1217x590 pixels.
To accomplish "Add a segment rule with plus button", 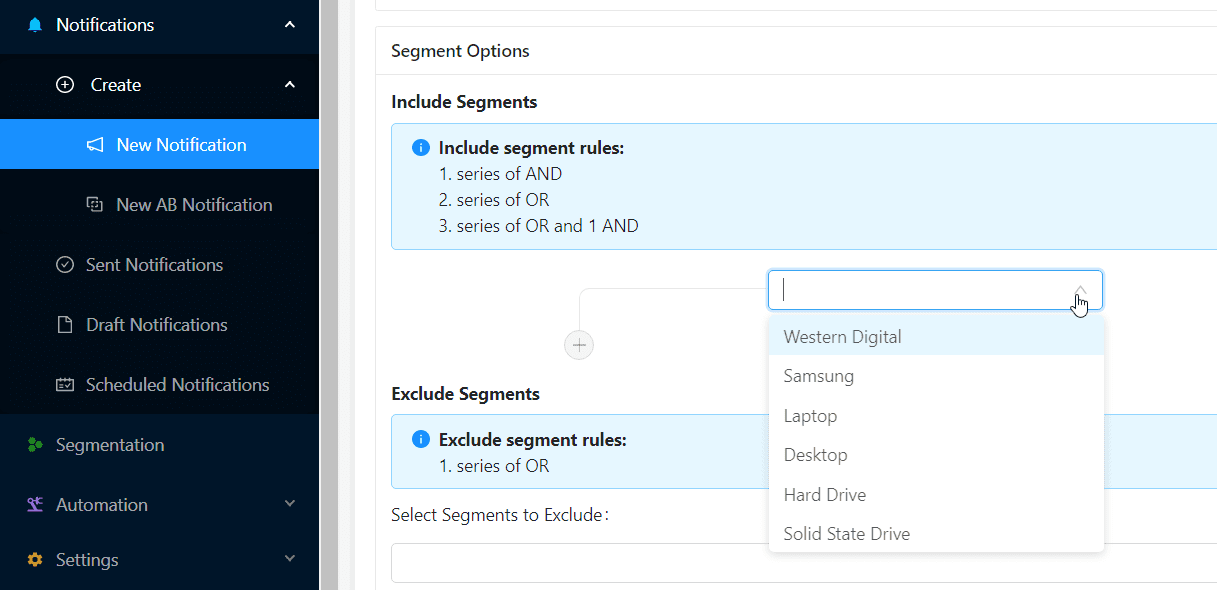I will pos(579,346).
